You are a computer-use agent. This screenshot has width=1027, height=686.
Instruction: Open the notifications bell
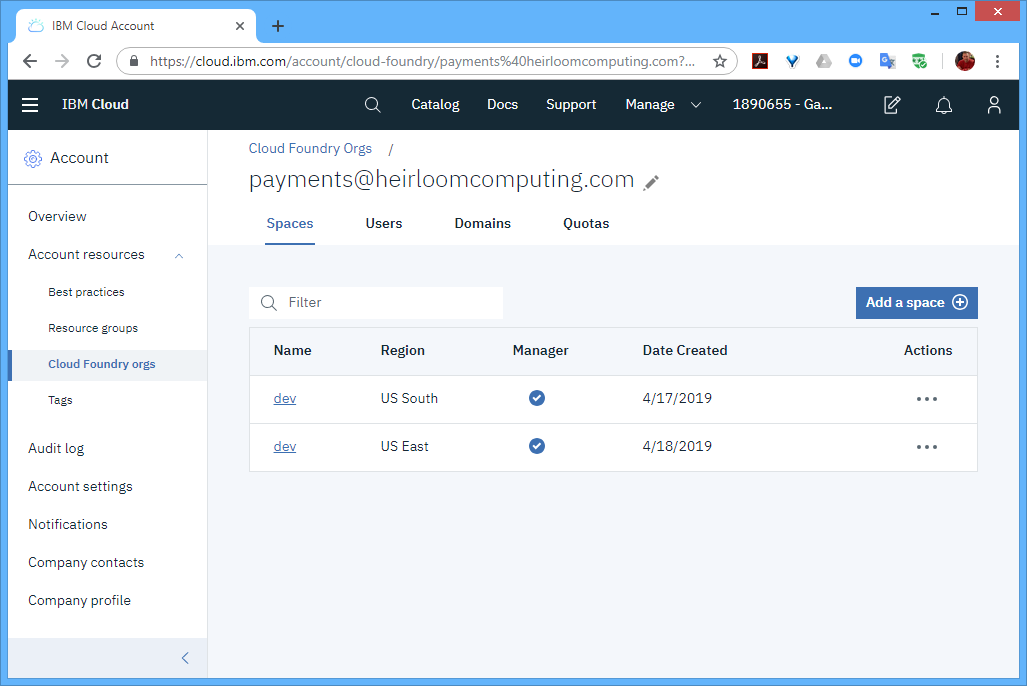(944, 105)
